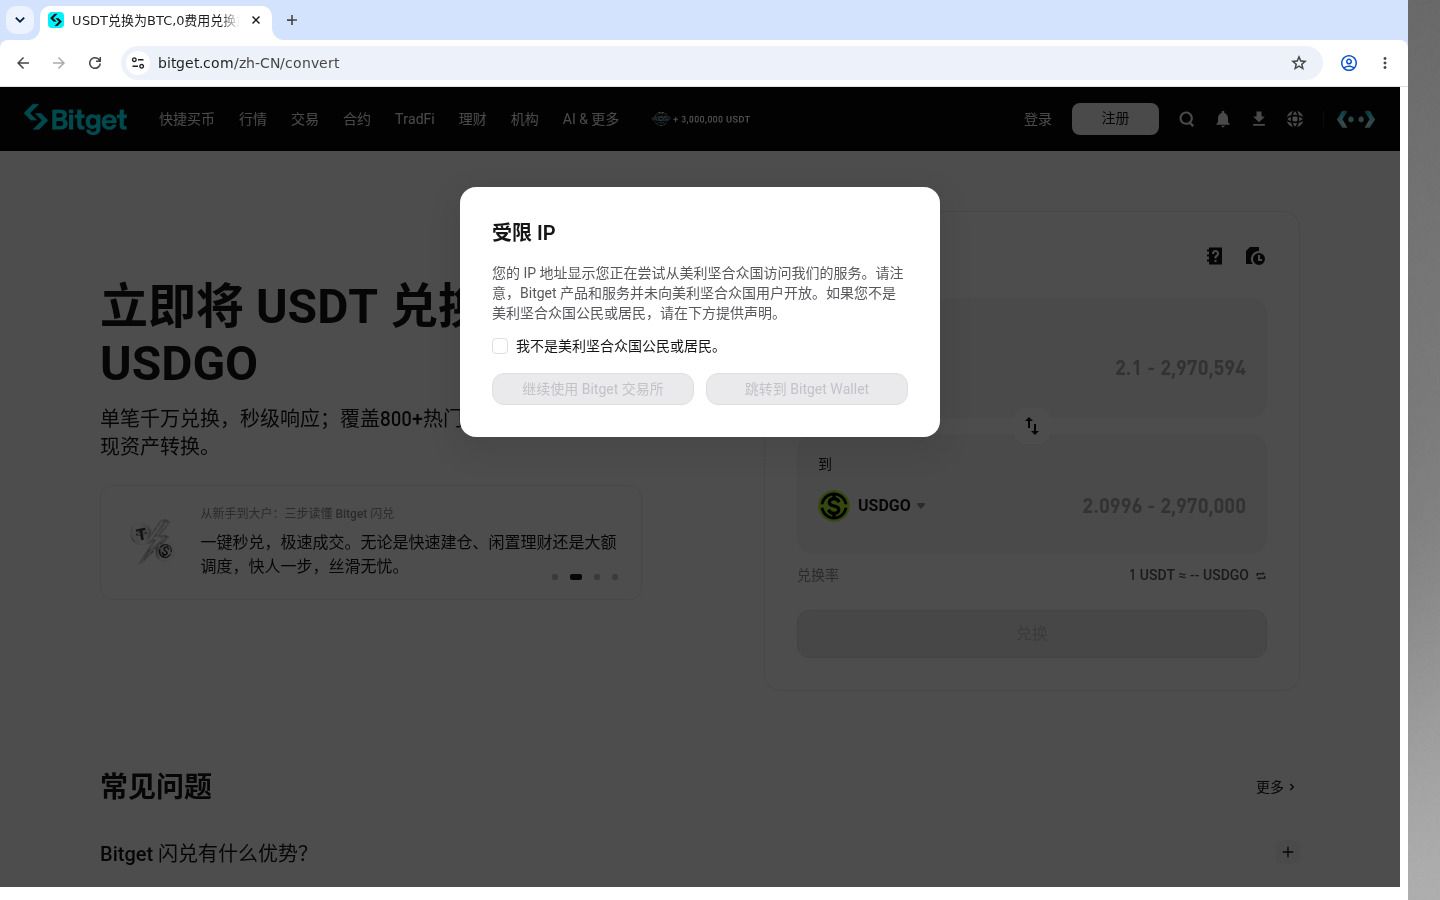Click the 3,000,000 USDT reward promo
Screen dimensions: 1440x900
701,119
